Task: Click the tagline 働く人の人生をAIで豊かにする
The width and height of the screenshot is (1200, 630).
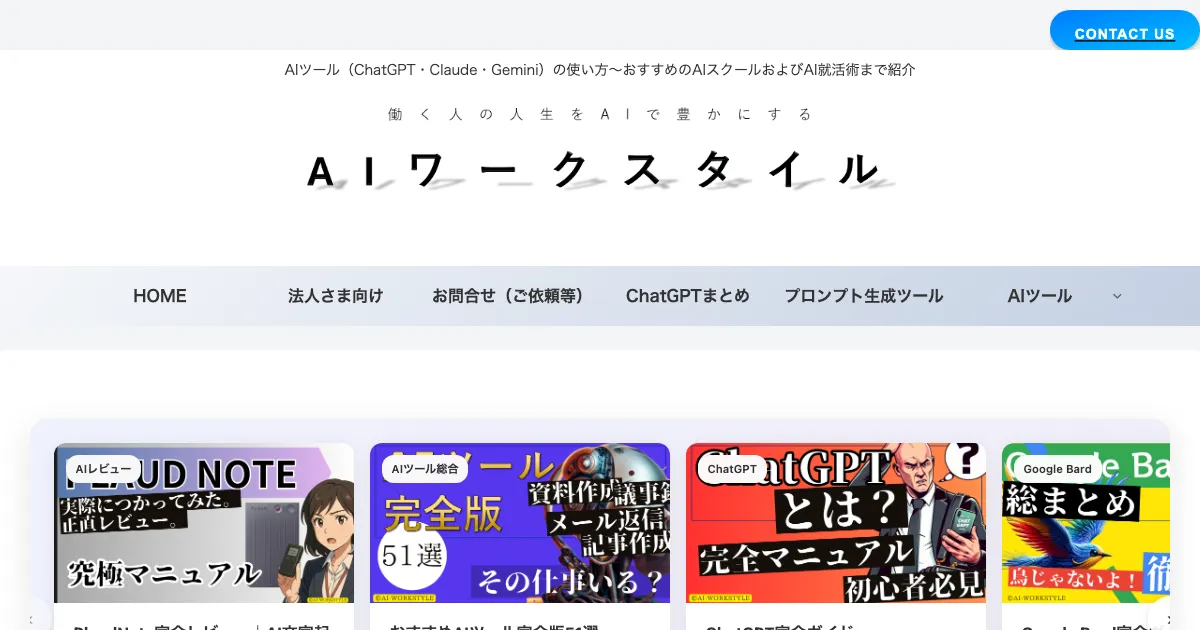Action: (x=600, y=114)
